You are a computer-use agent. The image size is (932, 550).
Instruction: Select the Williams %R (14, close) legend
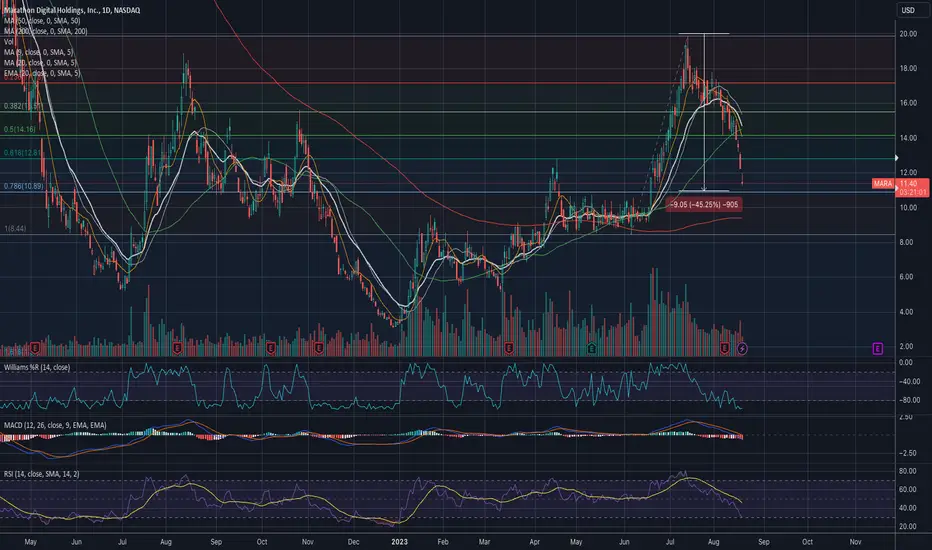[37, 367]
